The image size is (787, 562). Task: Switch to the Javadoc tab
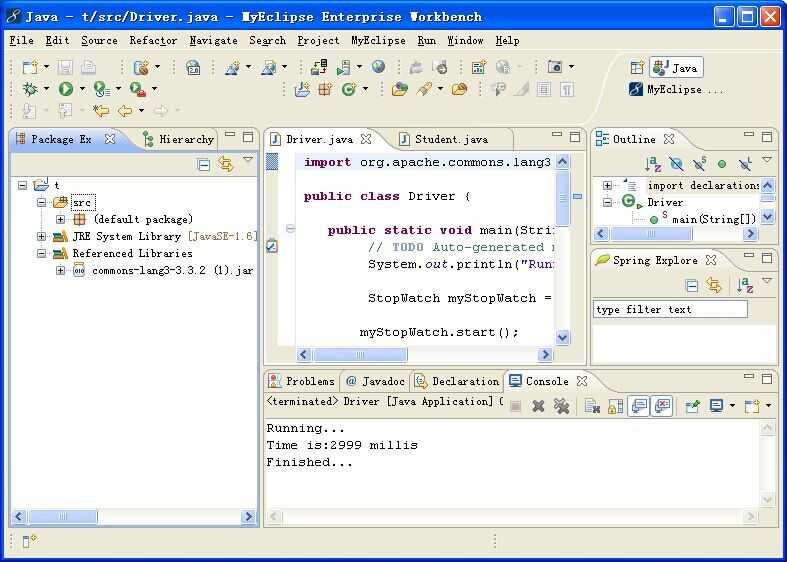(375, 381)
